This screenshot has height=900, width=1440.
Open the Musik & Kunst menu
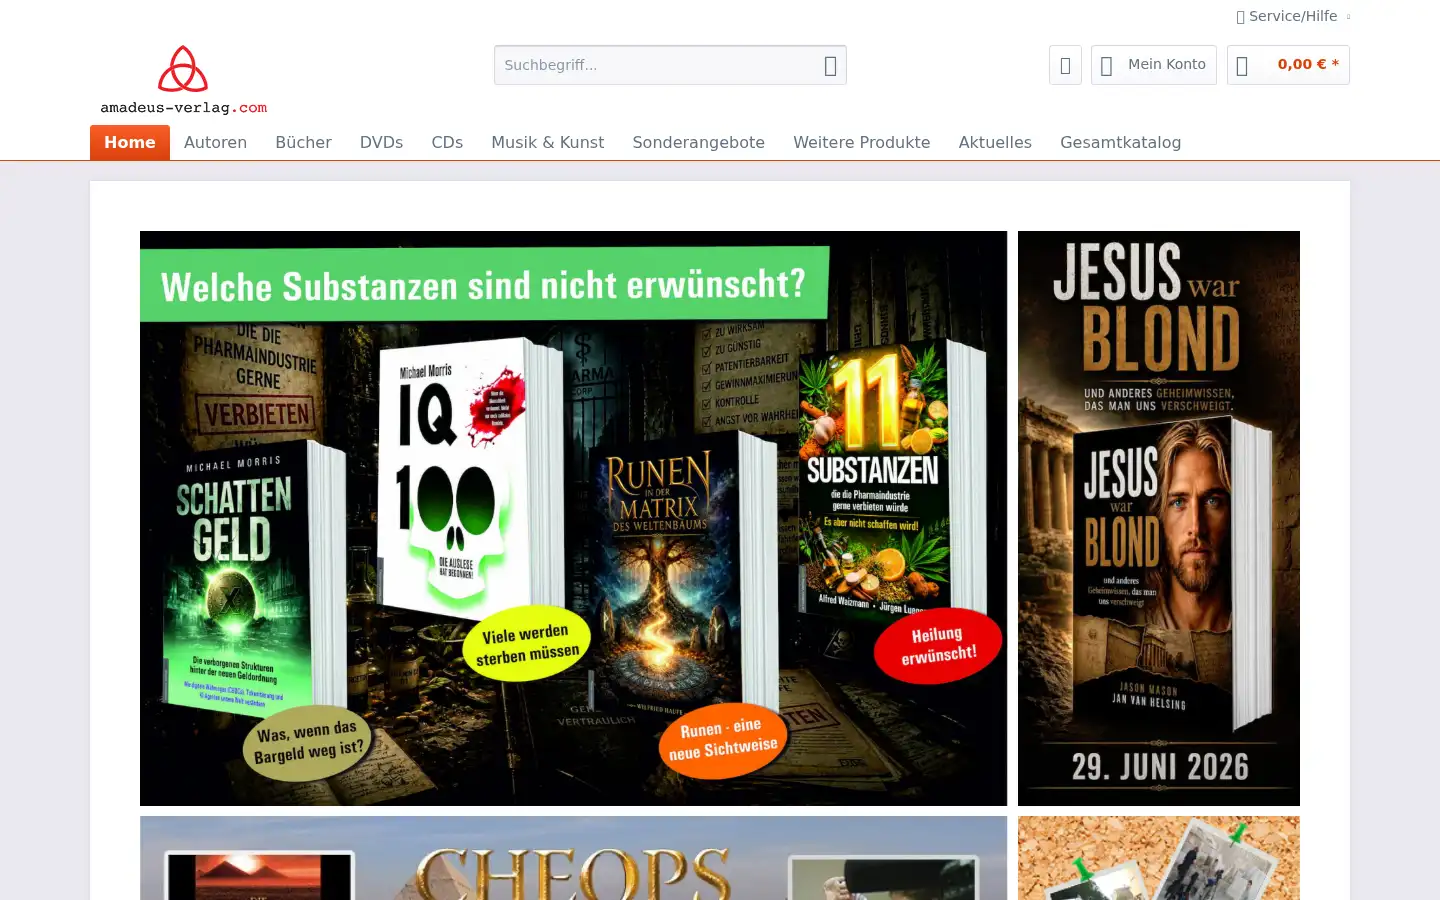coord(547,142)
